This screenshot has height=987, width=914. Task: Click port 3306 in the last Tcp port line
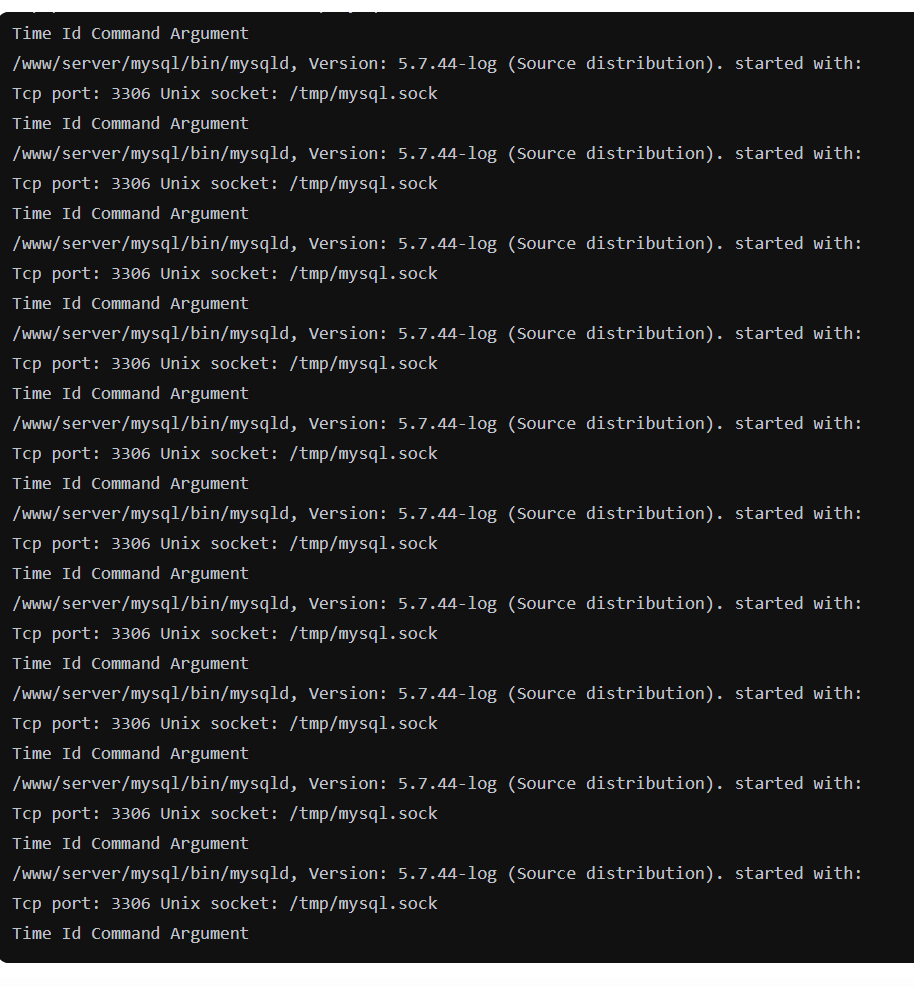[130, 904]
